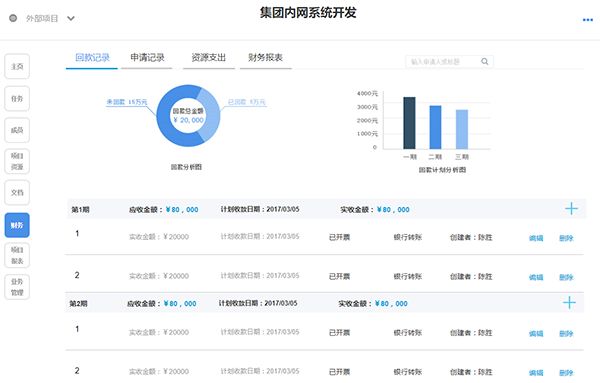Screen dimensions: 600x383
Task: Switch to the 回款记录 tab
Action: (x=92, y=58)
